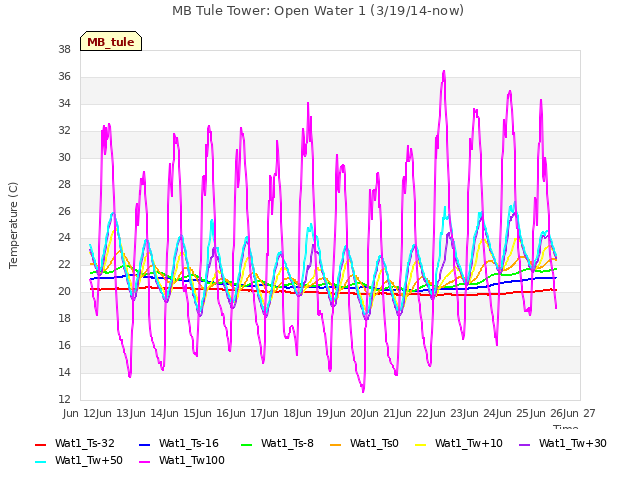The image size is (640, 480).
Task: Click the 18 y-axis tick label
Action: click(64, 318)
